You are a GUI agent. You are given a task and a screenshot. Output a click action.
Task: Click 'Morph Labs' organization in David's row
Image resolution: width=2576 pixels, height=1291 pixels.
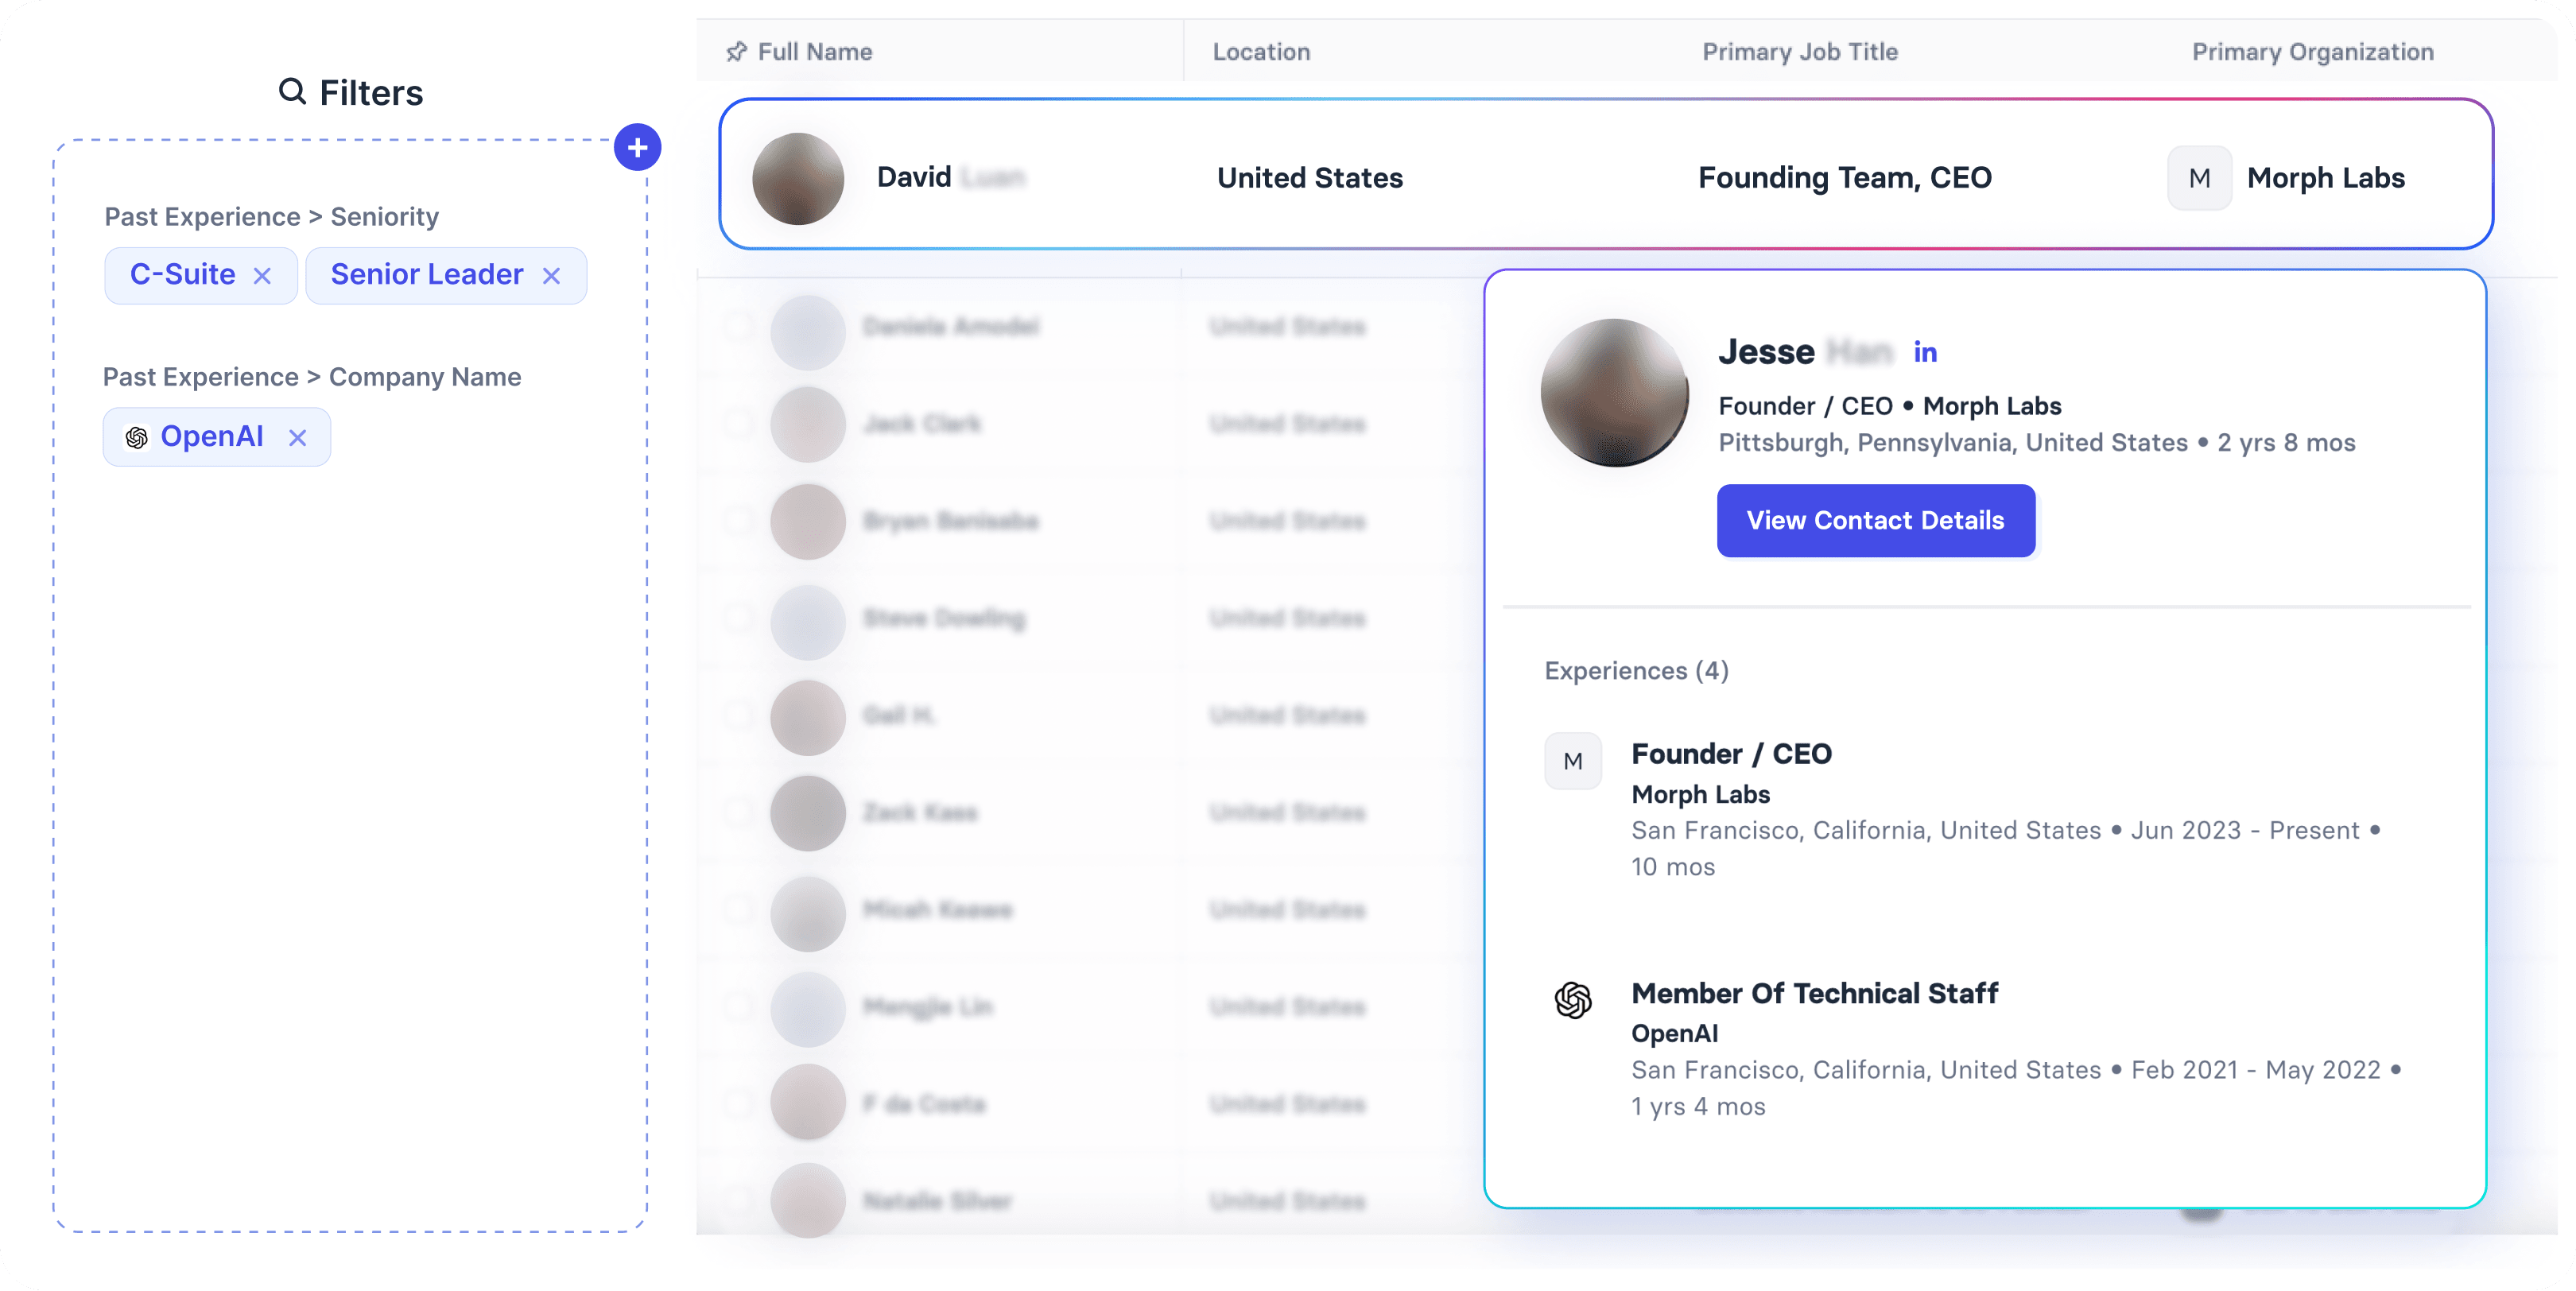(2326, 178)
